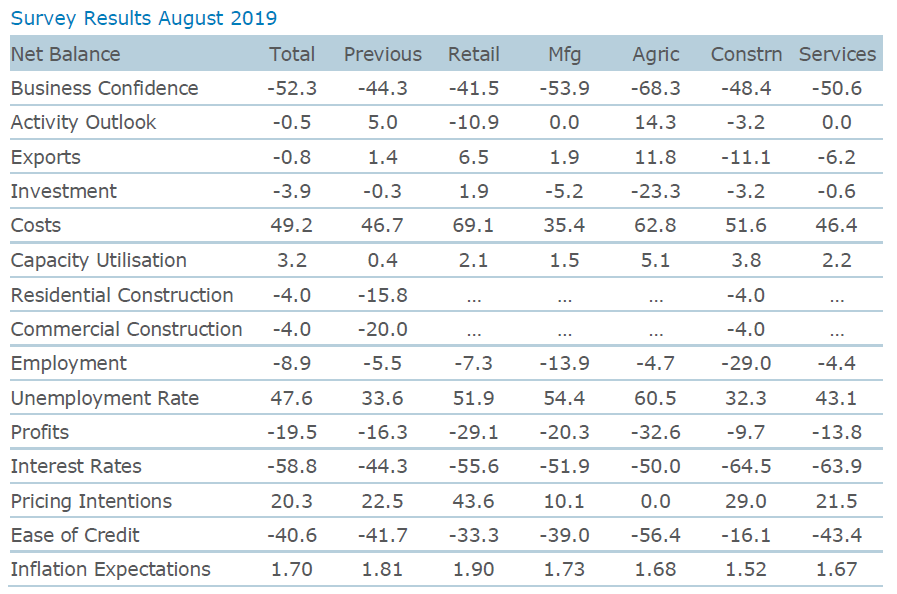Click the Business Confidence row label
This screenshot has width=897, height=594.
pyautogui.click(x=104, y=88)
